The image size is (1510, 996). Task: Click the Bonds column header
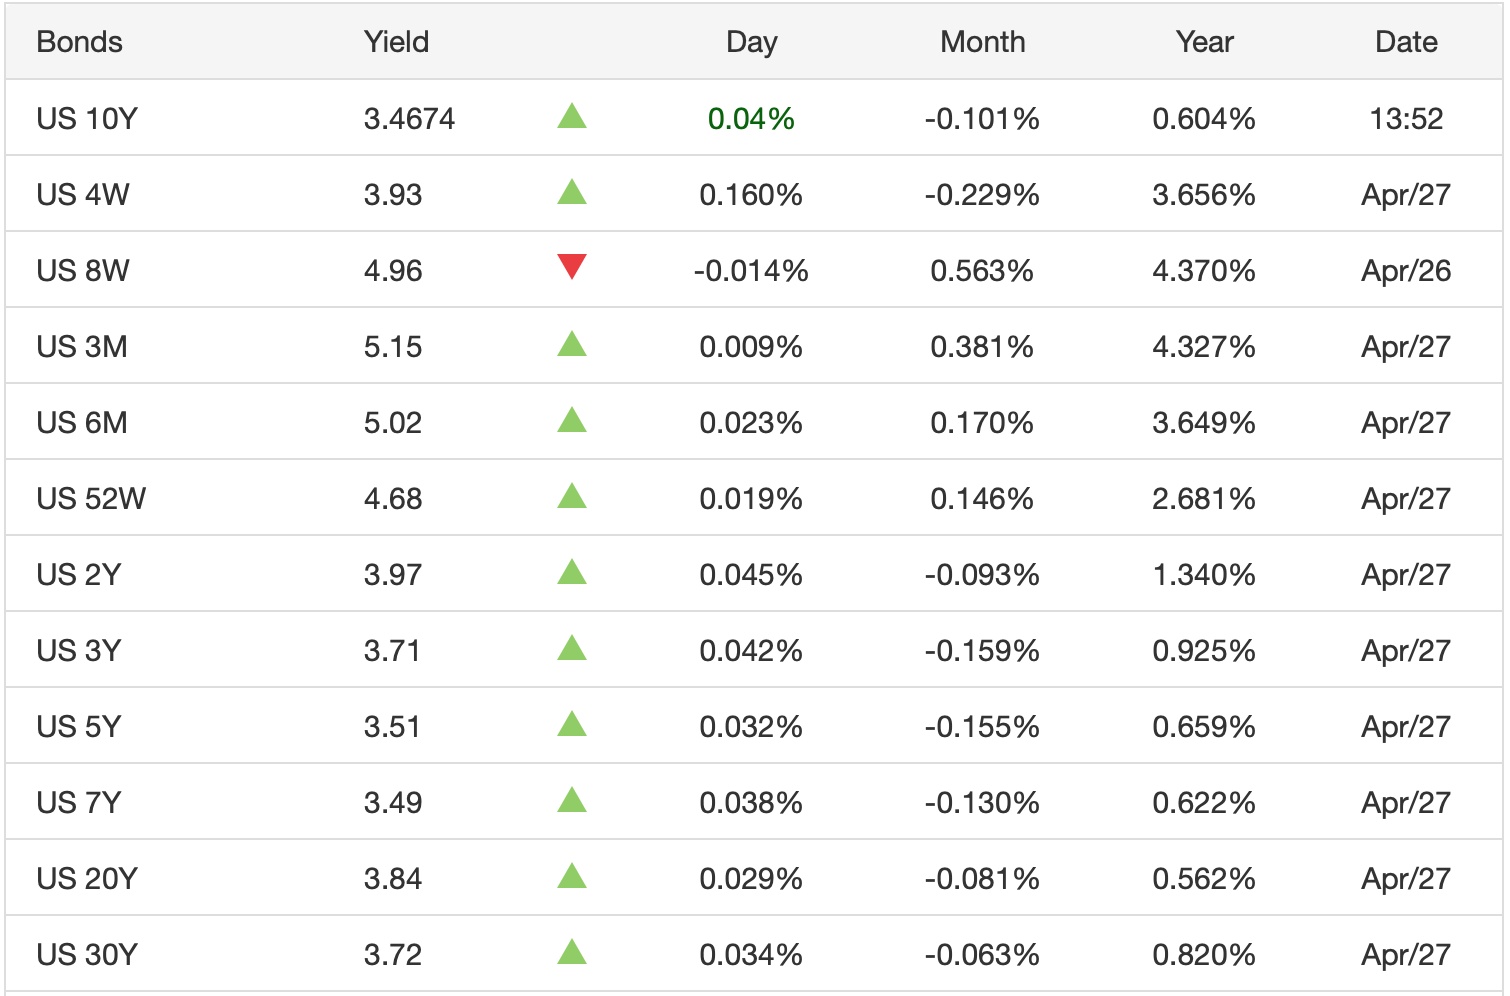click(79, 42)
